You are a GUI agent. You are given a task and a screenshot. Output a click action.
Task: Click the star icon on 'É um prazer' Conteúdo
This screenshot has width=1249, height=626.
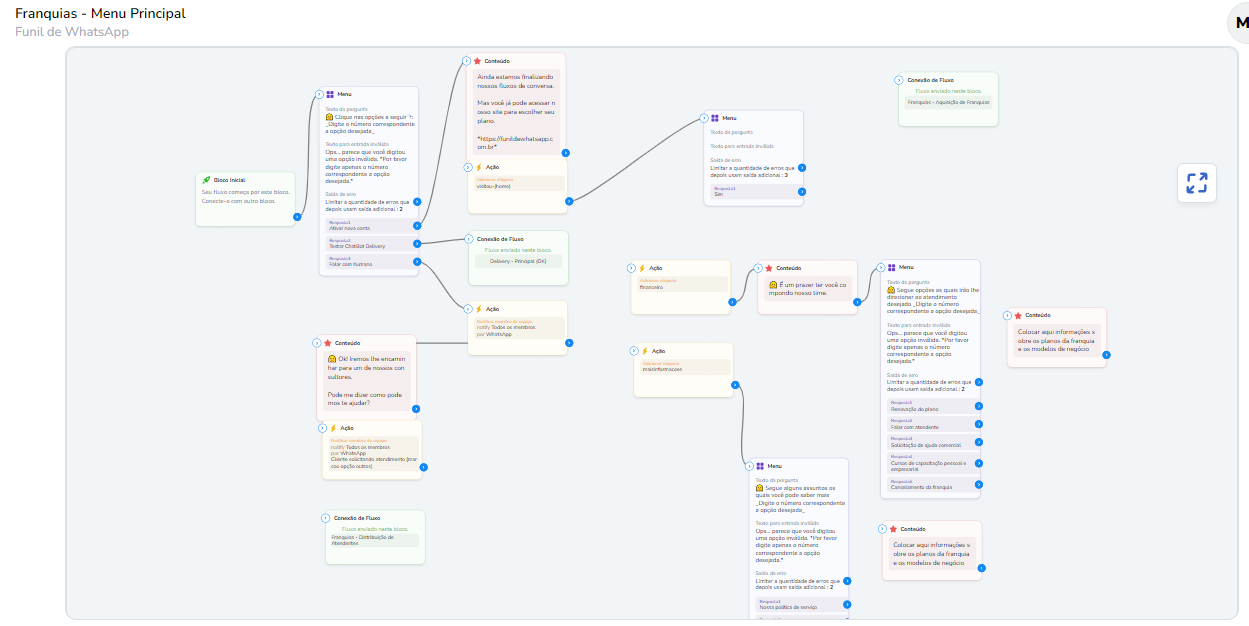(x=769, y=268)
